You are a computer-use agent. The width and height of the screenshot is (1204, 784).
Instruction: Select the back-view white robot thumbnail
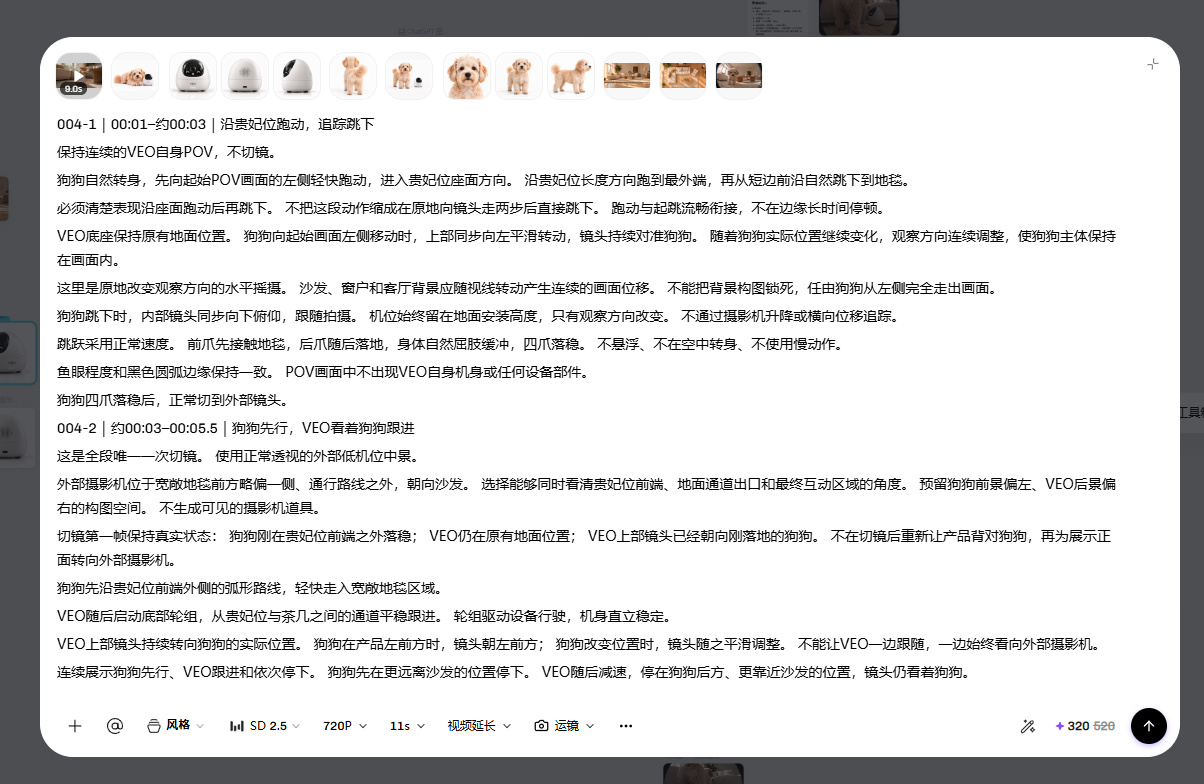tap(245, 75)
